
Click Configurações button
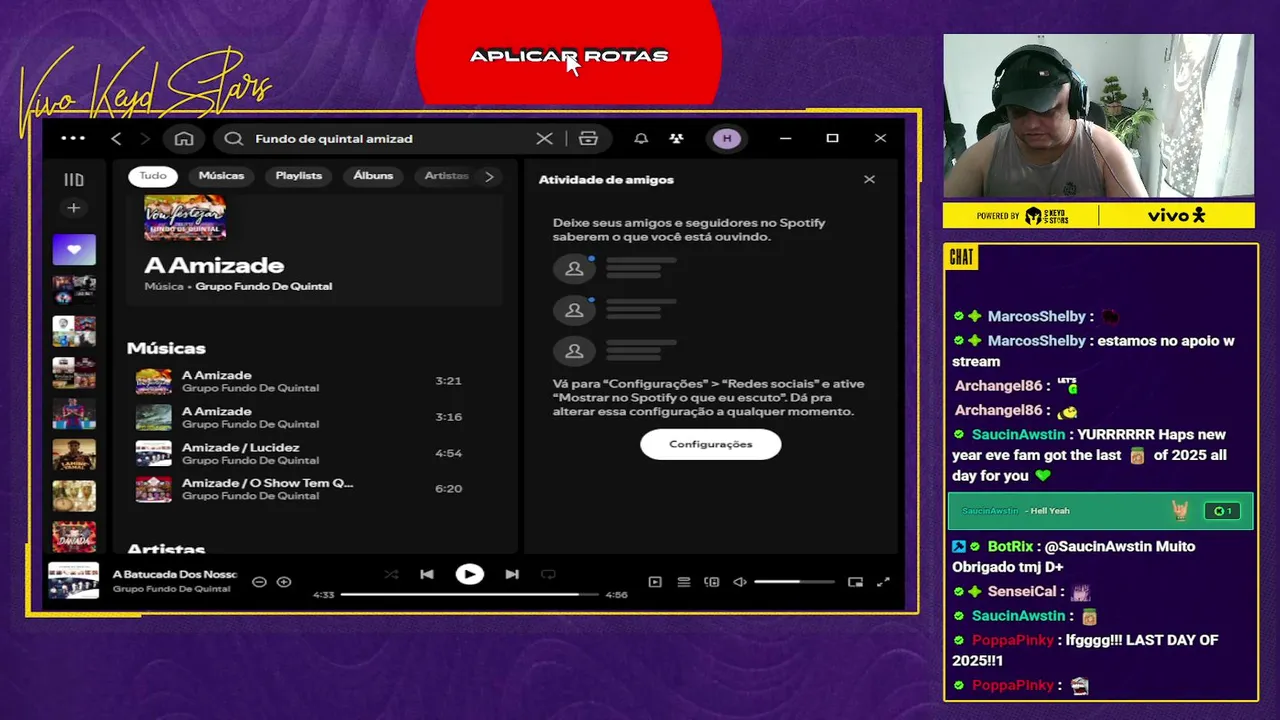[x=711, y=444]
